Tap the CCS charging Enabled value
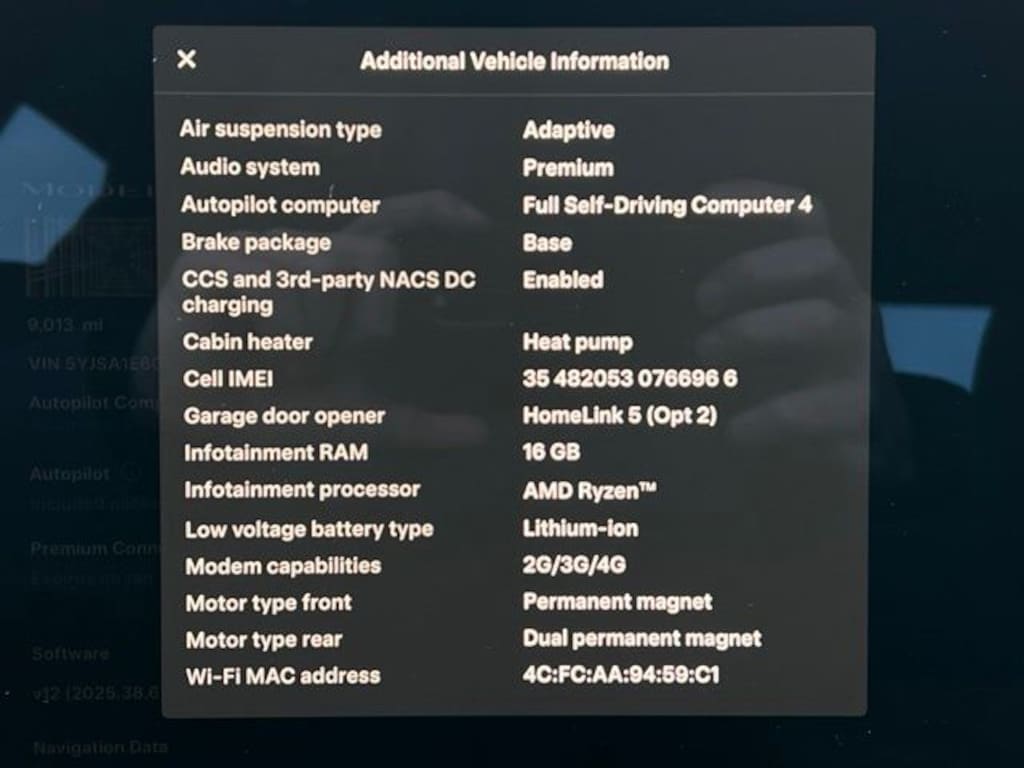This screenshot has height=768, width=1024. 562,280
